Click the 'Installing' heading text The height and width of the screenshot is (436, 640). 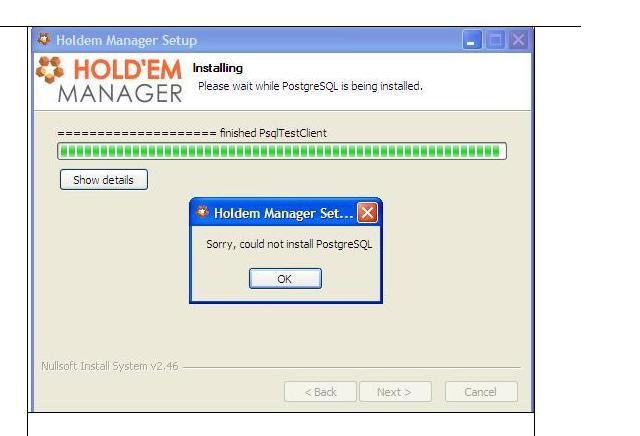pyautogui.click(x=218, y=68)
